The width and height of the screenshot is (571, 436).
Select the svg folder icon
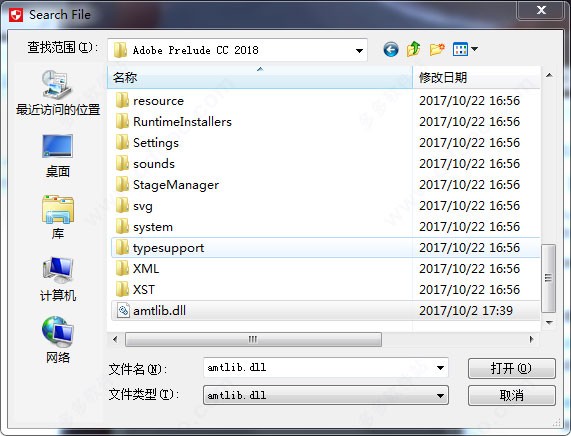(122, 205)
